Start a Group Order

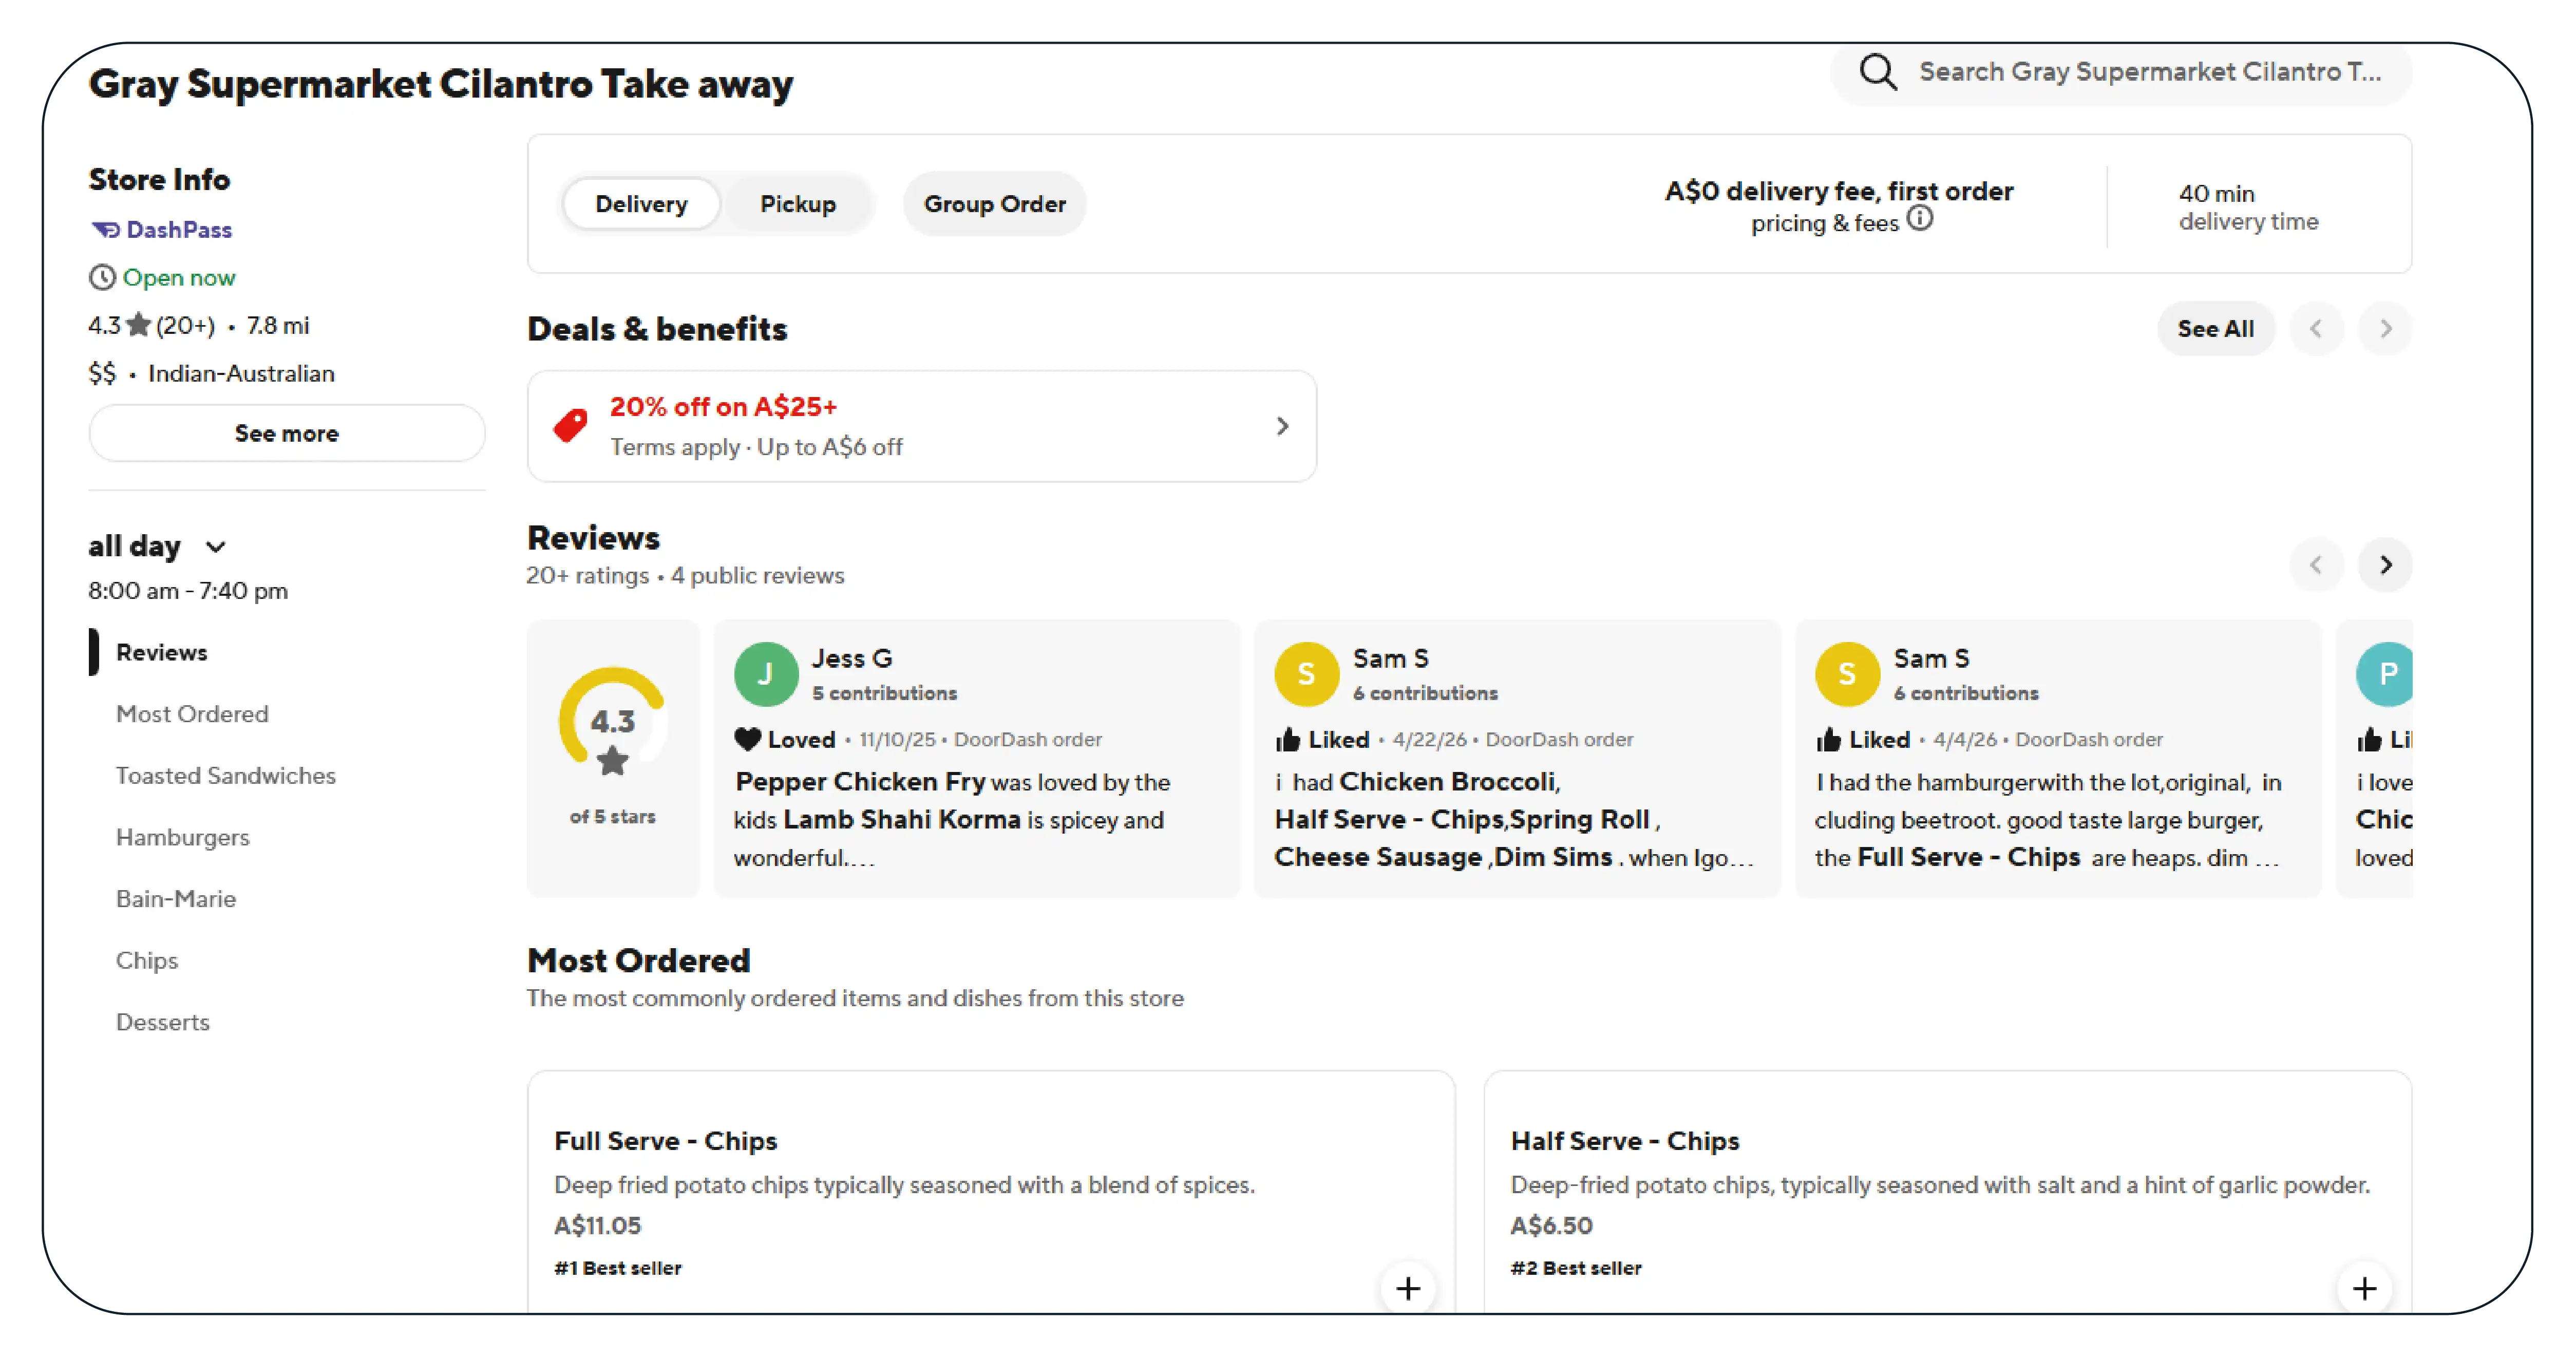click(x=994, y=204)
